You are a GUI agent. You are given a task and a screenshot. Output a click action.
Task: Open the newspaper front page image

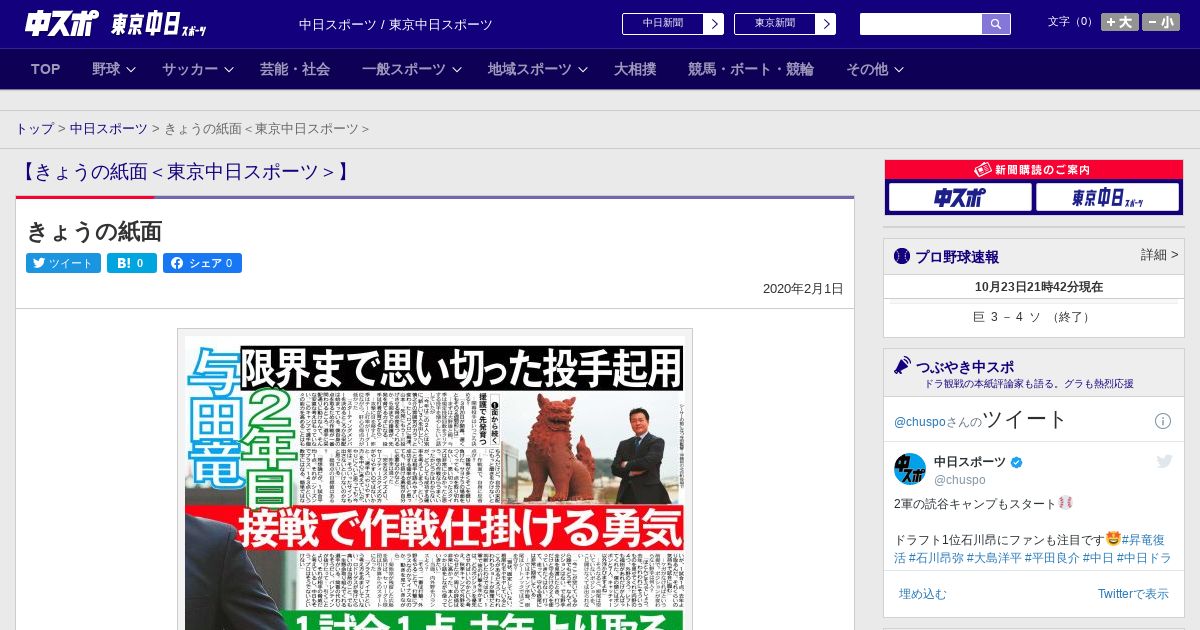click(x=435, y=482)
